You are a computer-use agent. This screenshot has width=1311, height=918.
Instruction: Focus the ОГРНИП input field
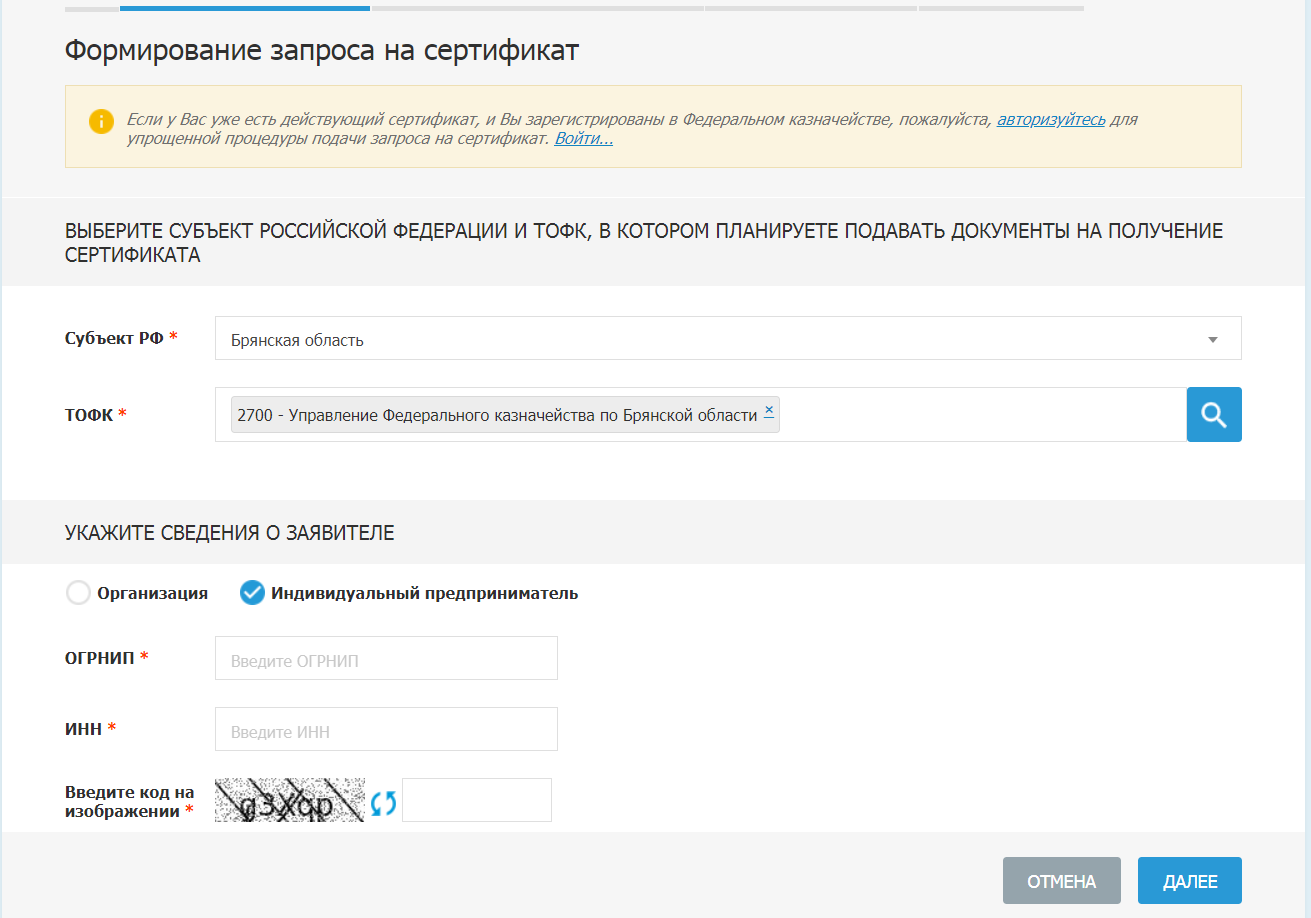[386, 658]
